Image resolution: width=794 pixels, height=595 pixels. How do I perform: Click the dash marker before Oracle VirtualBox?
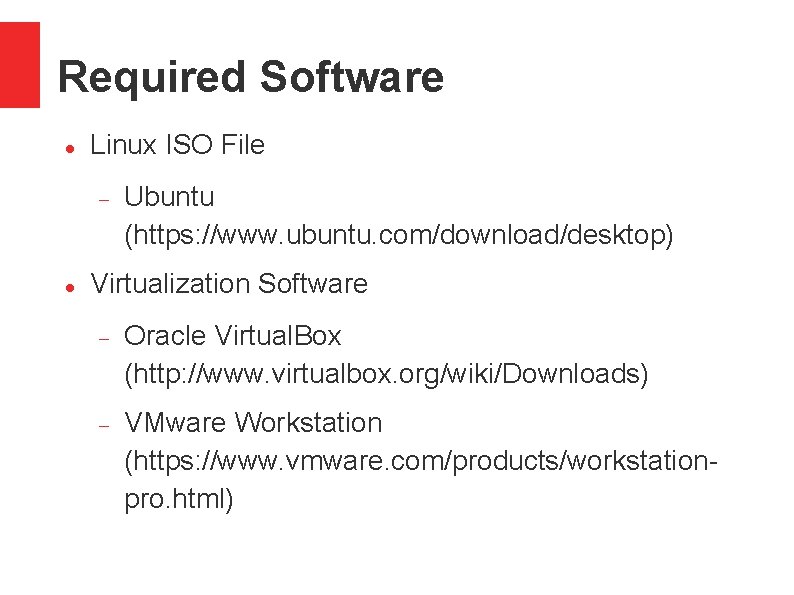click(x=104, y=339)
